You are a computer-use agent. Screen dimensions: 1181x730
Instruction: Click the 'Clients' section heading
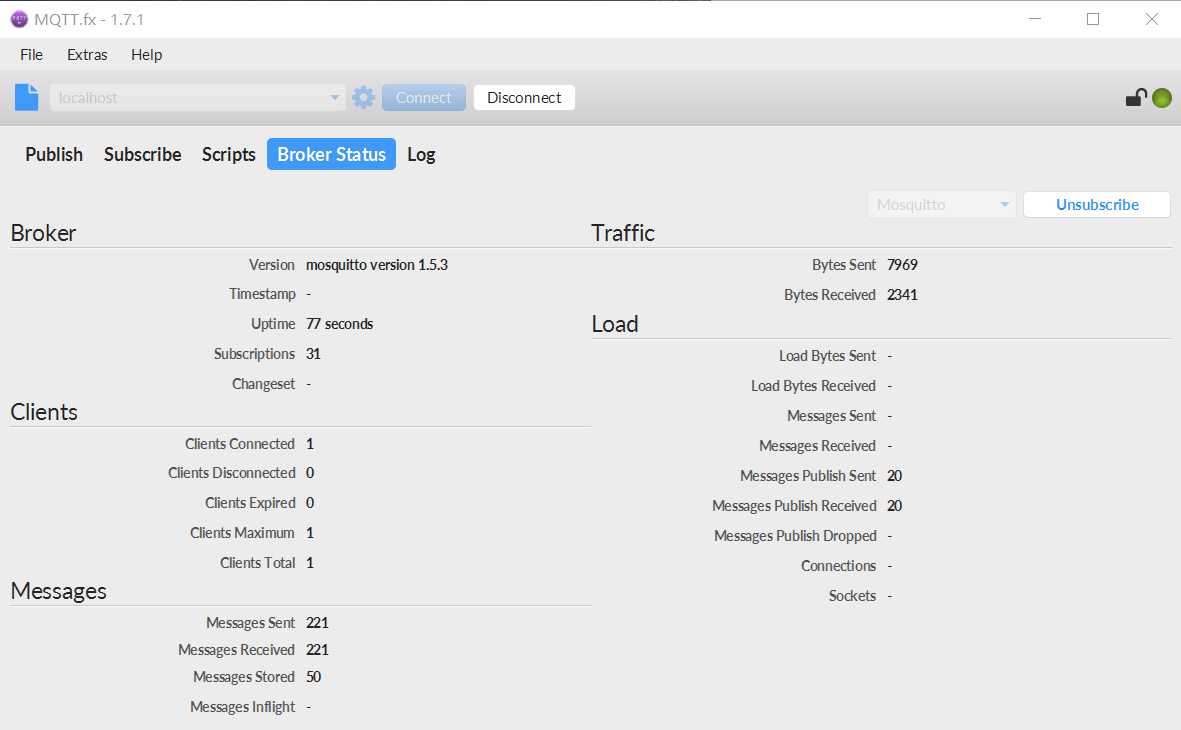[x=44, y=413]
